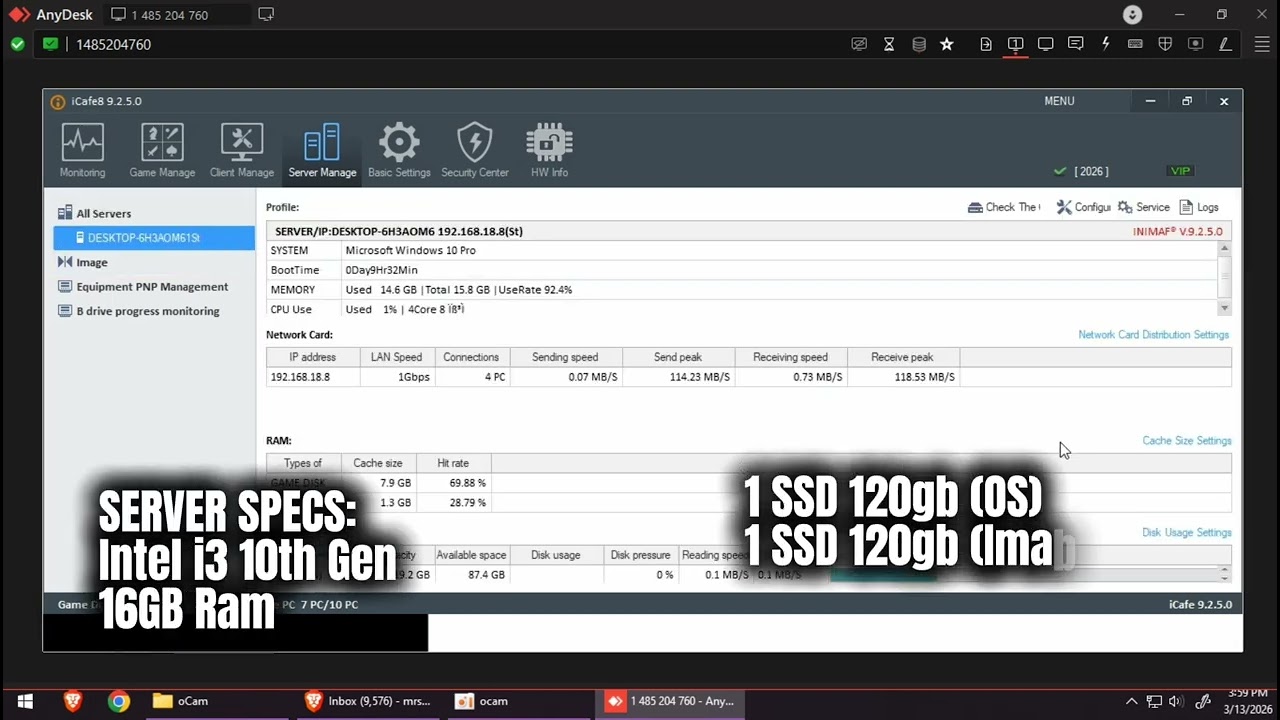1280x720 pixels.
Task: Open the MENU in iCafe8 title bar
Action: pos(1059,101)
